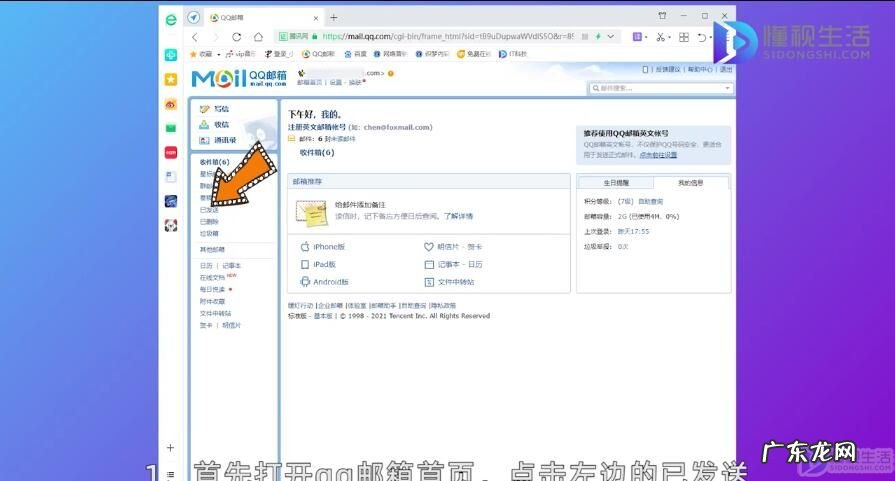The image size is (895, 481).
Task: Click 自助查询 link beside 积分等级
Action: click(x=651, y=202)
